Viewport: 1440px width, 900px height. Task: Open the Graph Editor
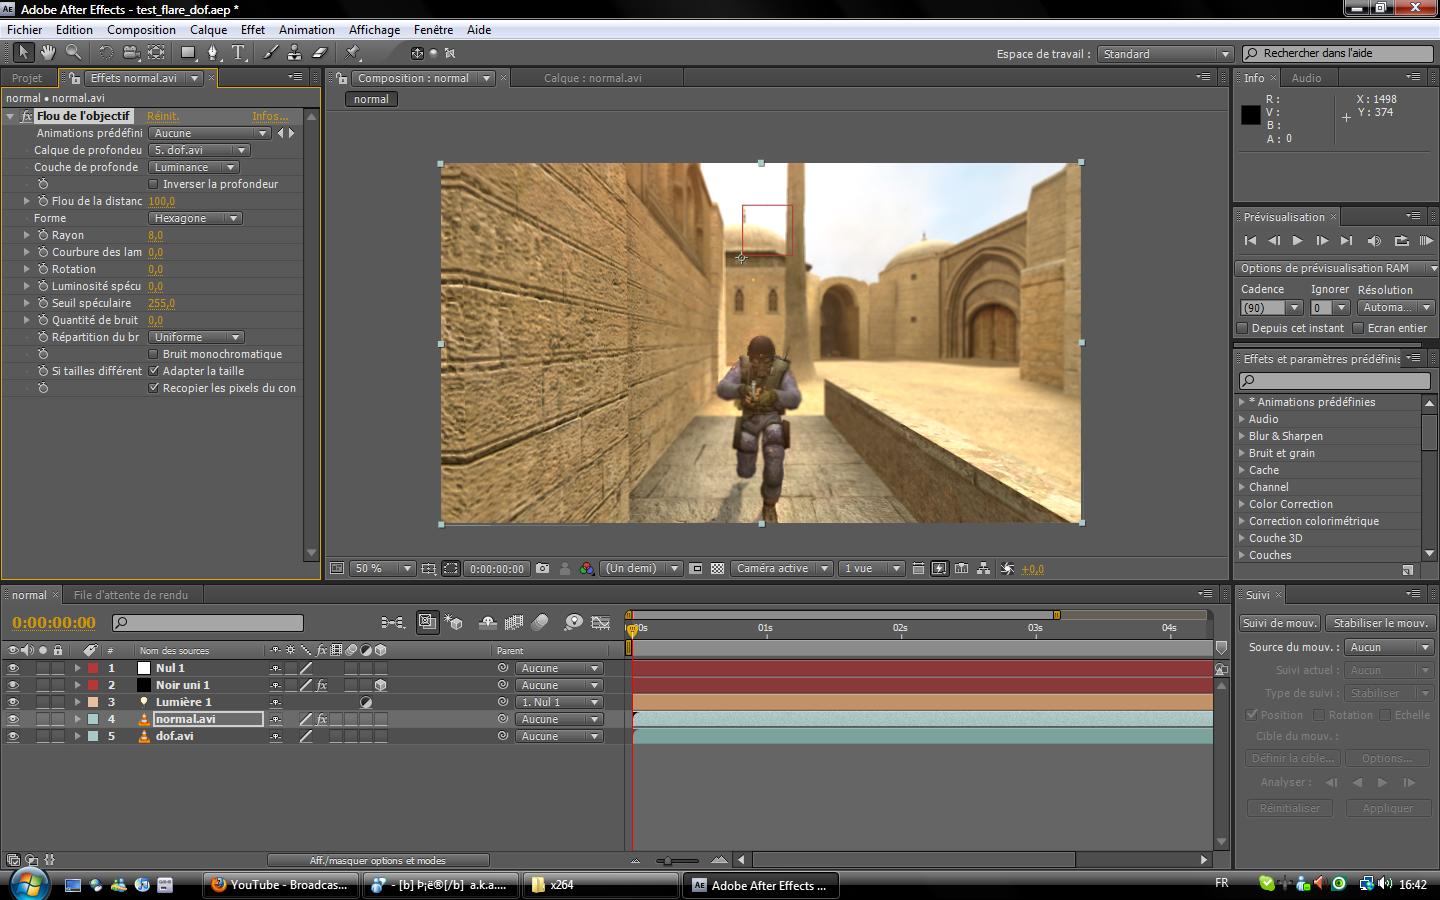[x=601, y=622]
